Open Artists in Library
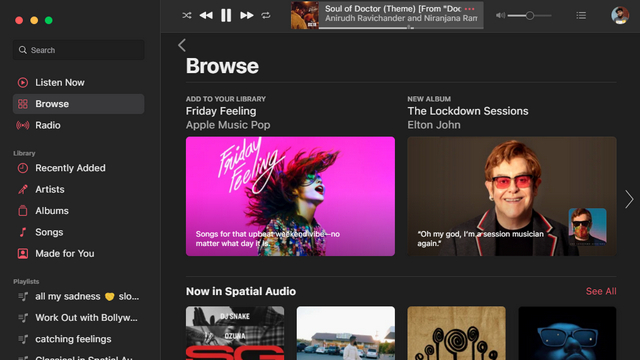The width and height of the screenshot is (640, 360). click(78, 189)
